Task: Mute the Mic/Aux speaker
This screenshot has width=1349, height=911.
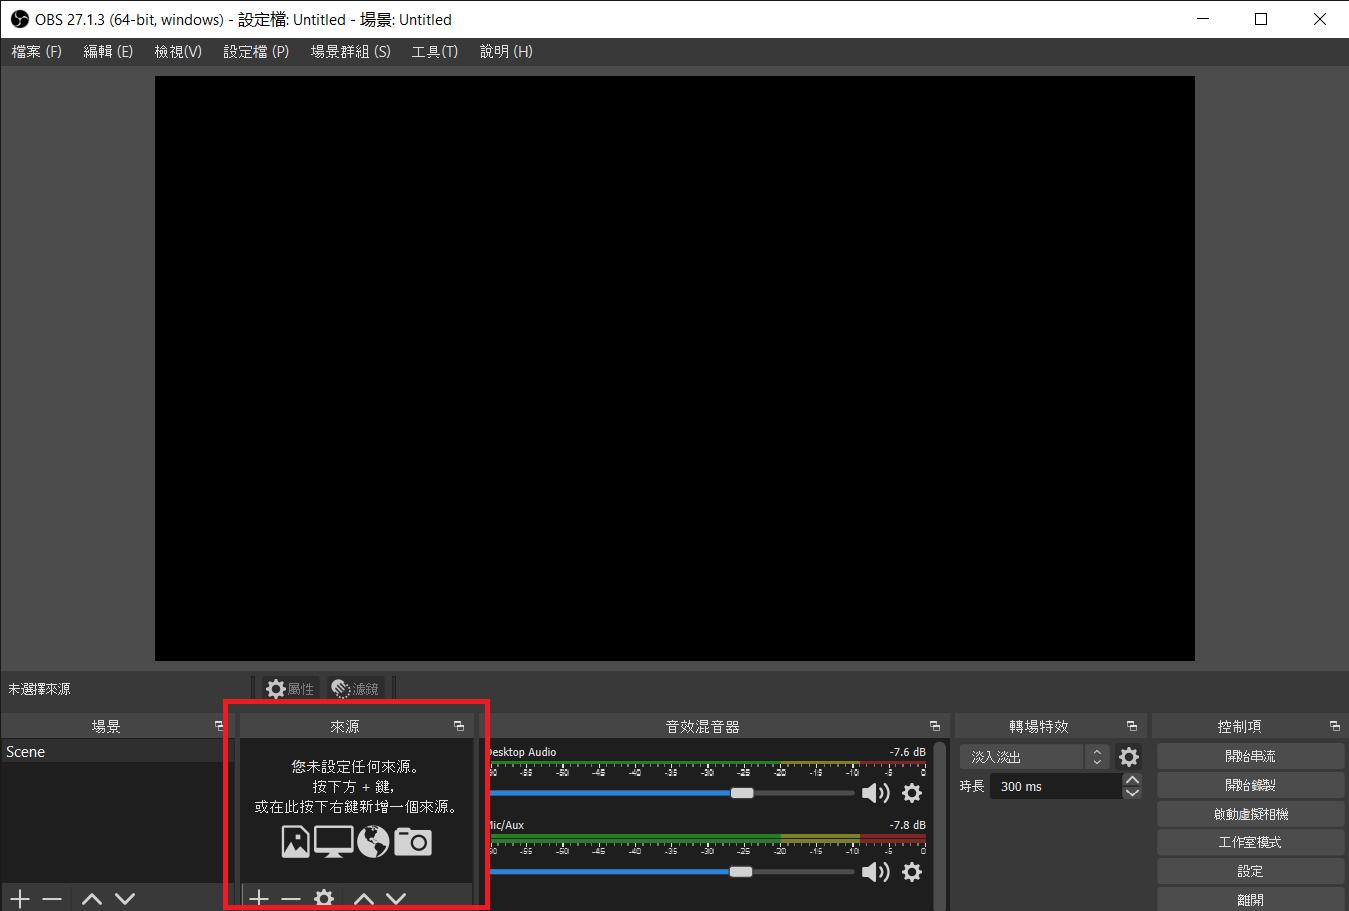Action: [x=875, y=872]
